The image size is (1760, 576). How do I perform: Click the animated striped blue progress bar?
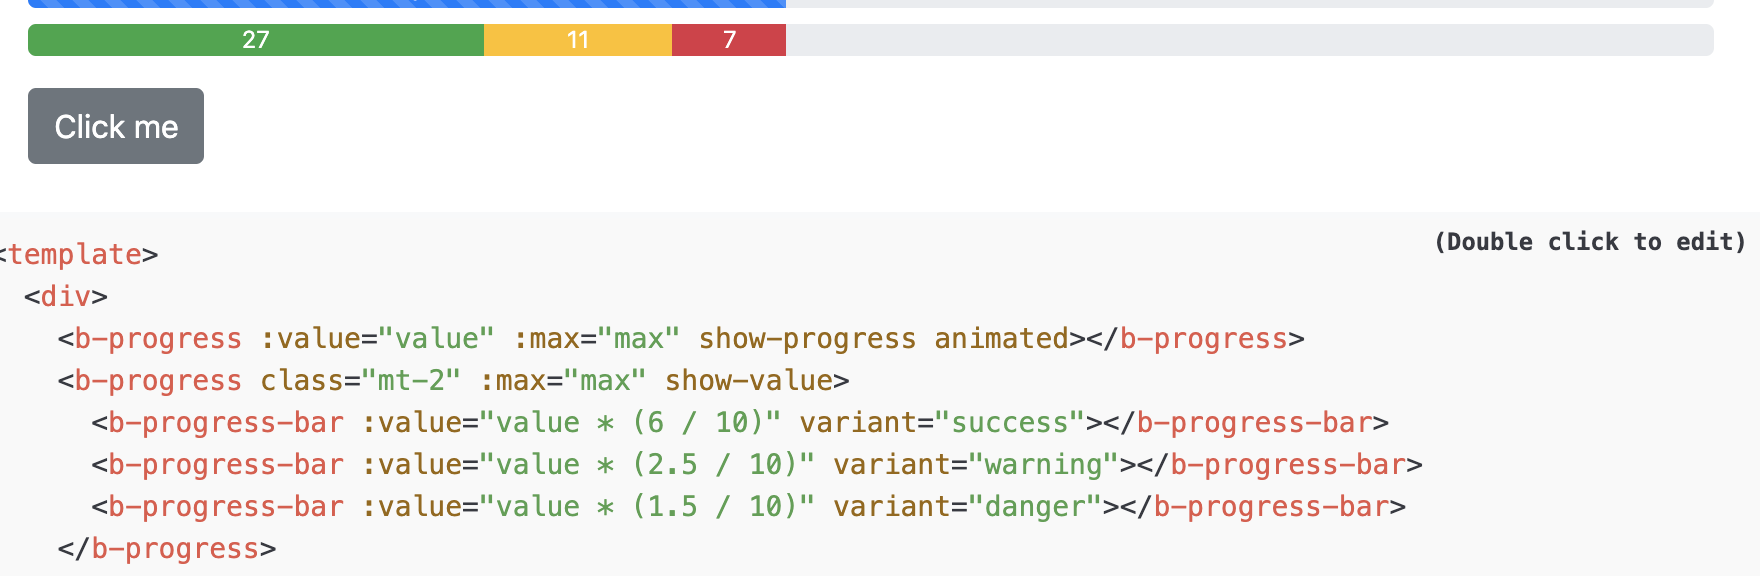[x=400, y=5]
